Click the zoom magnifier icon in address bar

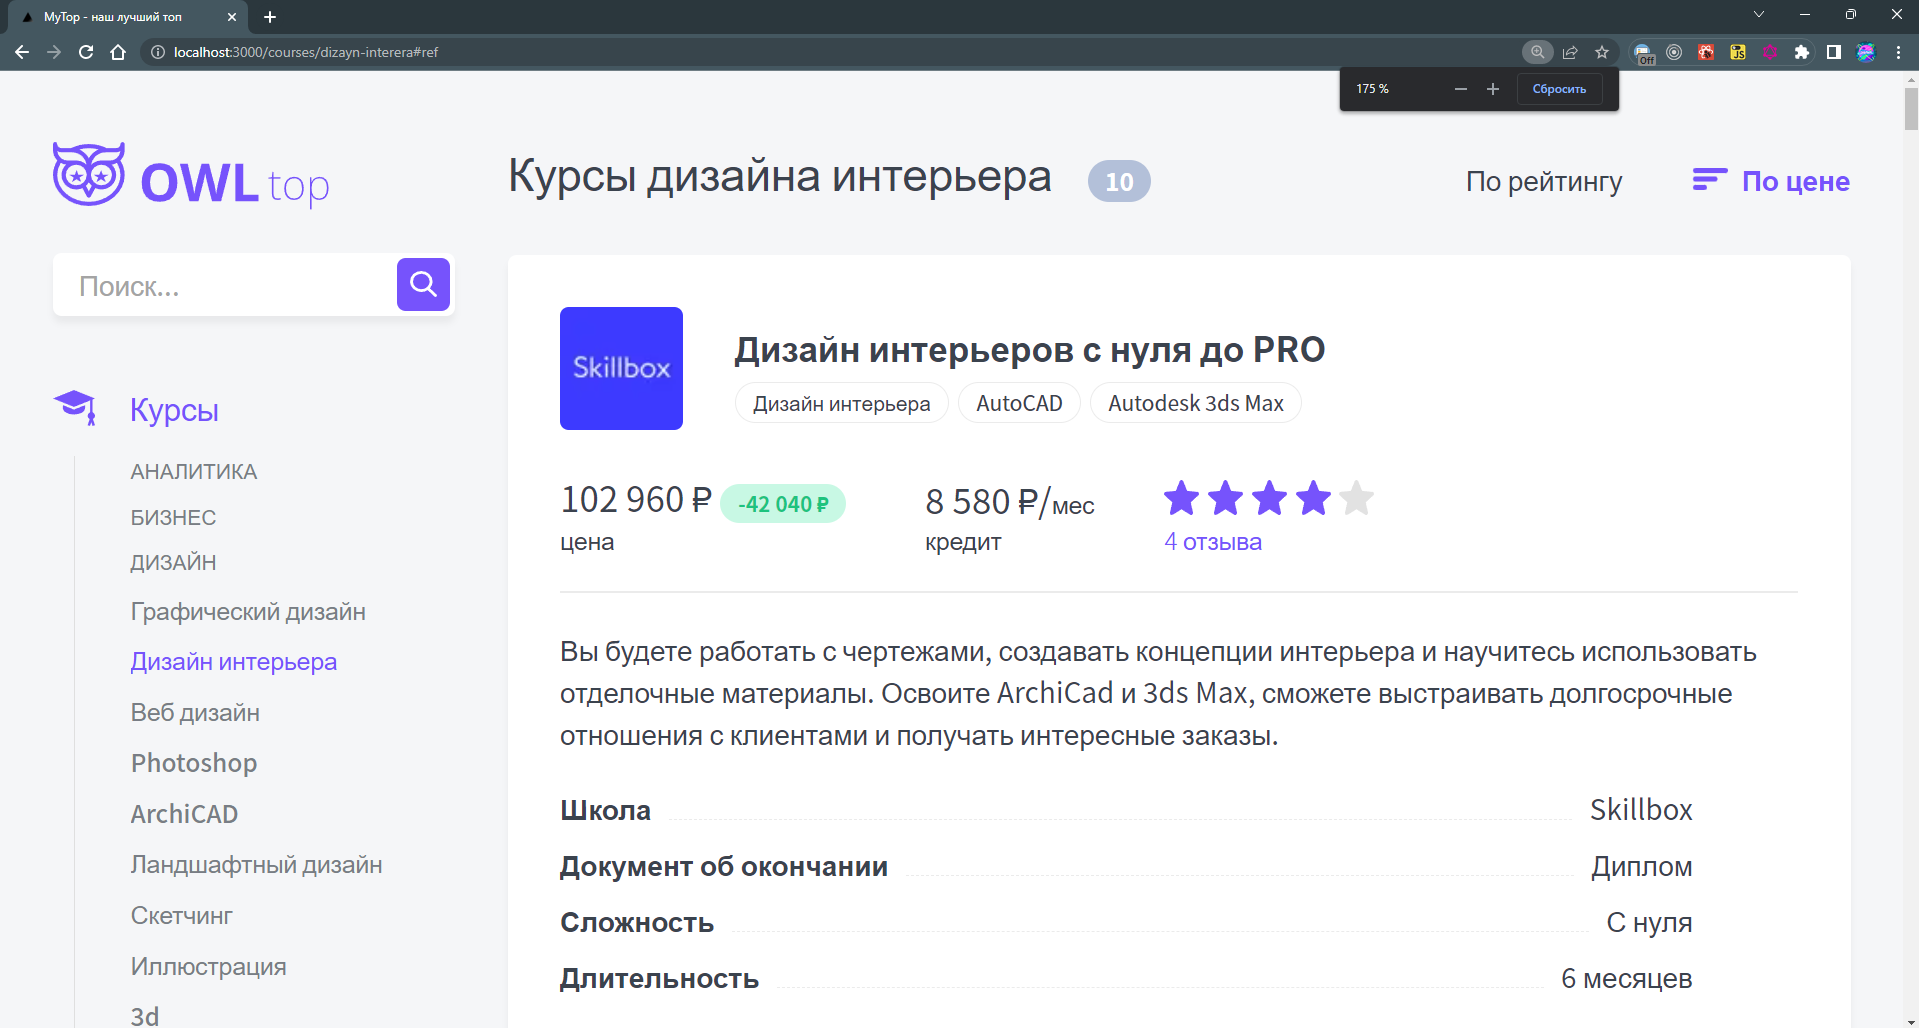(x=1538, y=52)
